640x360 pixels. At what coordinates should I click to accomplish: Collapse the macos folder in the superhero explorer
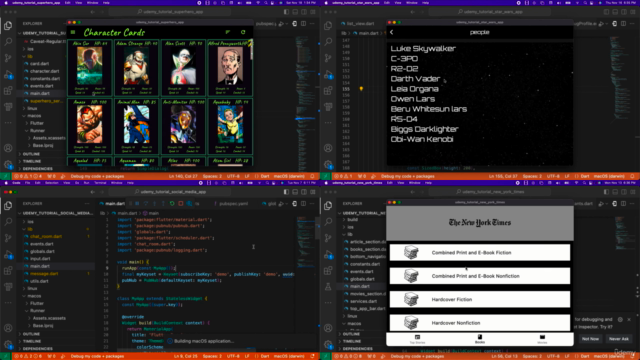[34, 116]
